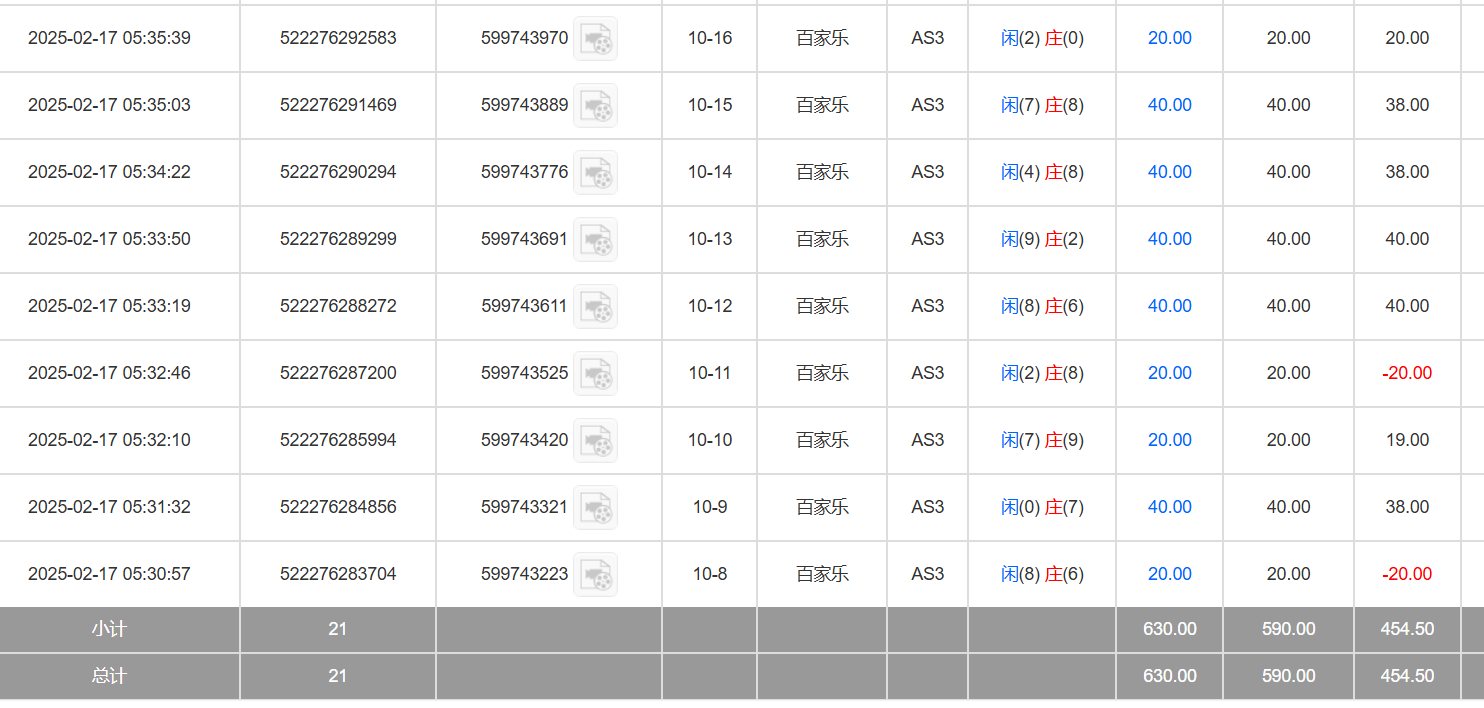Open replay icon next to 599743691
Screen dimensions: 1484x708
(595, 239)
